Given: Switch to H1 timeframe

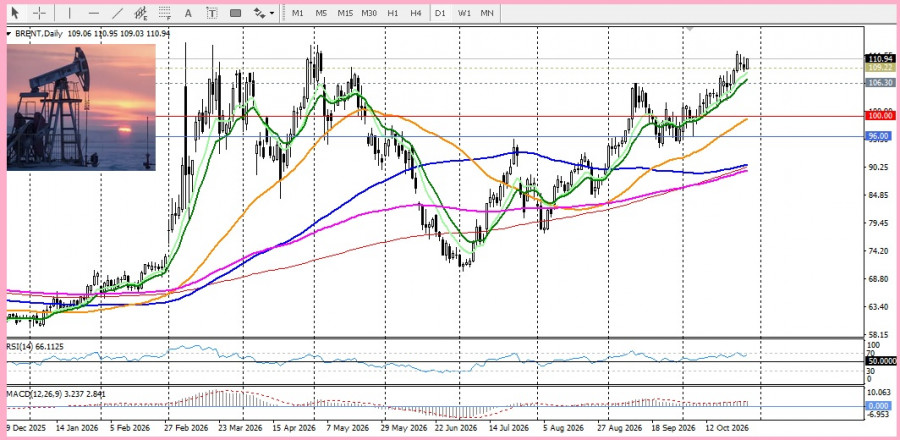Looking at the screenshot, I should pyautogui.click(x=393, y=13).
